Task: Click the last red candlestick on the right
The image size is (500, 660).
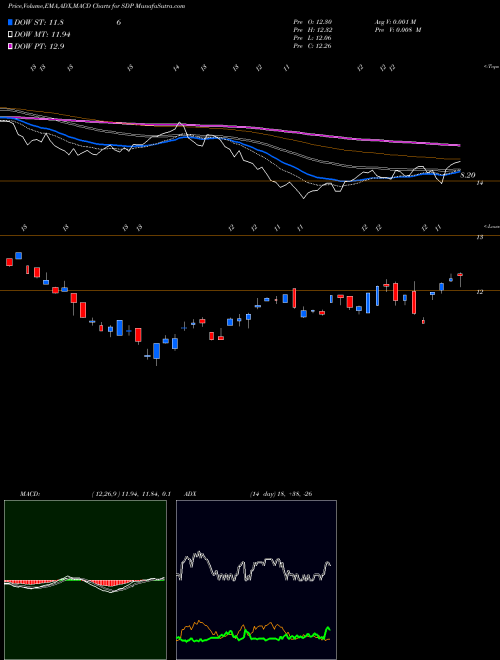Action: 460,275
